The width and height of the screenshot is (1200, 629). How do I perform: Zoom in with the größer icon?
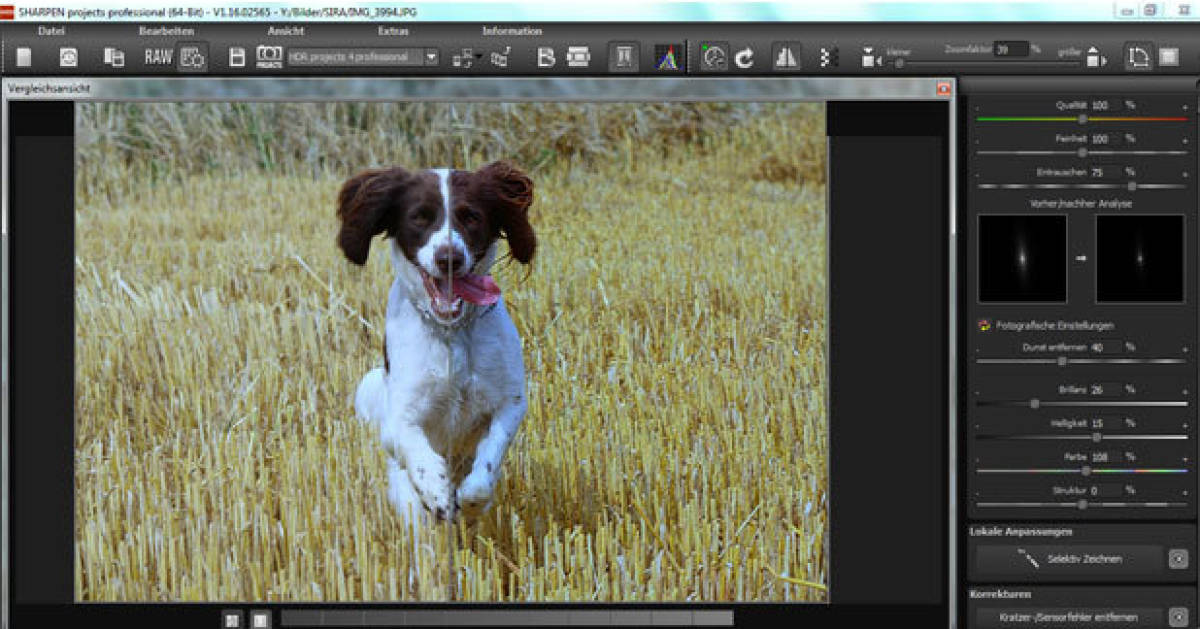tap(1095, 58)
